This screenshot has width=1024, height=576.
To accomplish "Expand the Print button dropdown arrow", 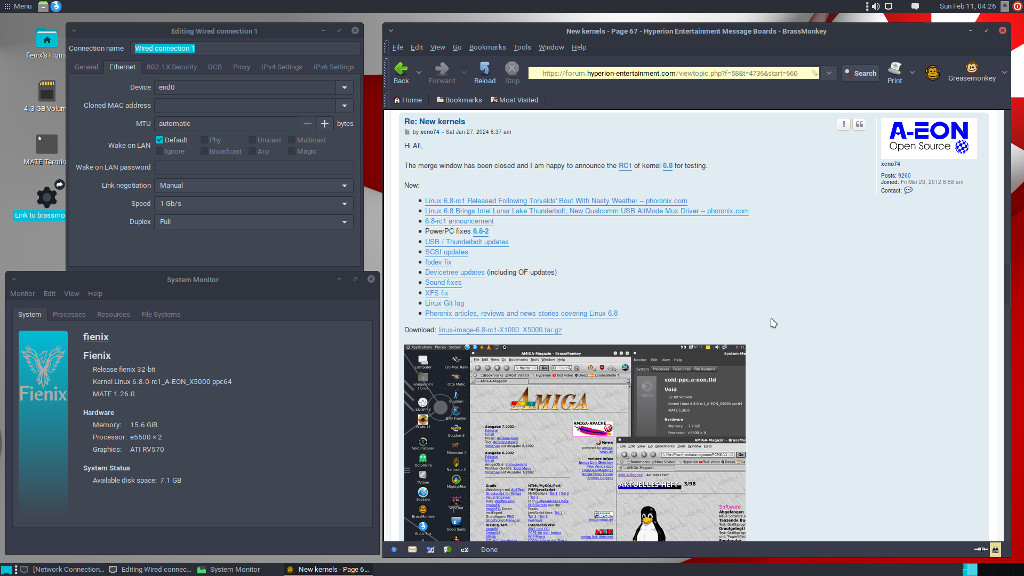I will coord(912,72).
